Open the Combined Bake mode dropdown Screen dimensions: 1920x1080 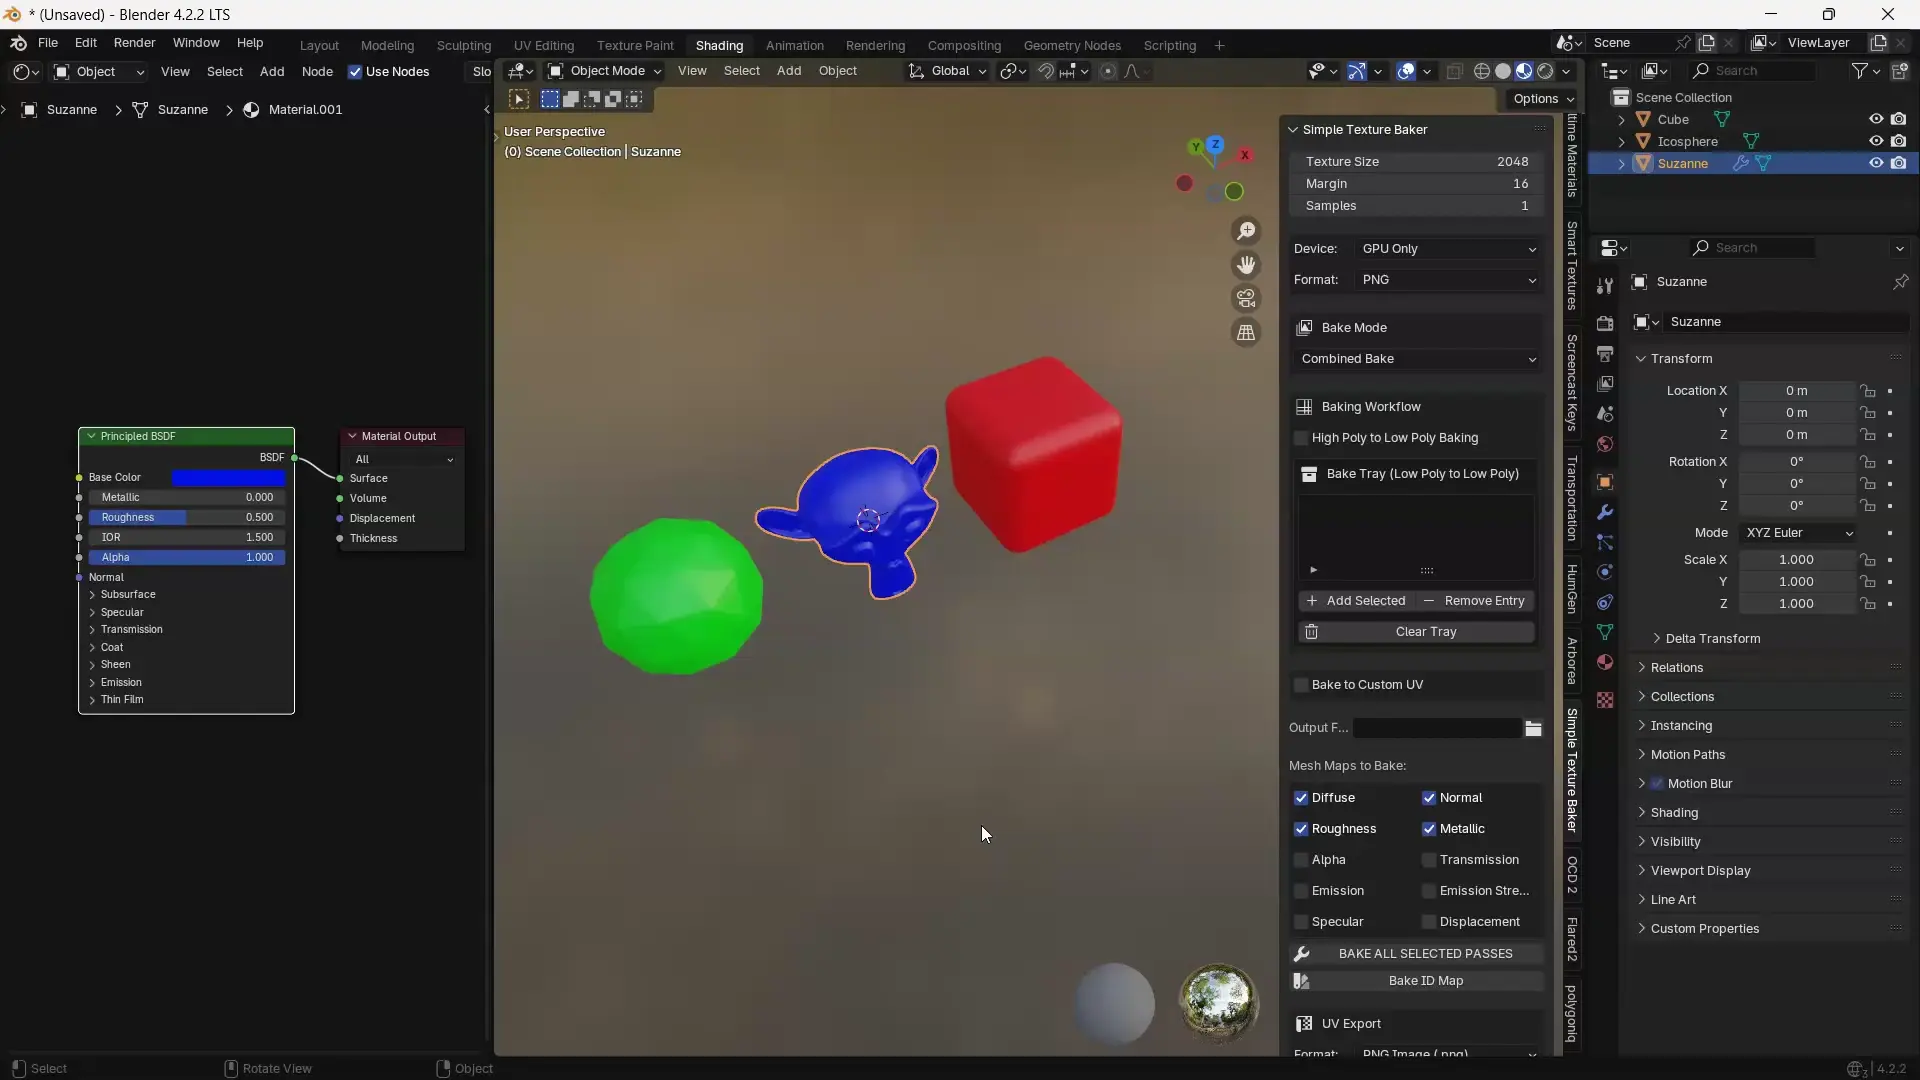(1417, 359)
